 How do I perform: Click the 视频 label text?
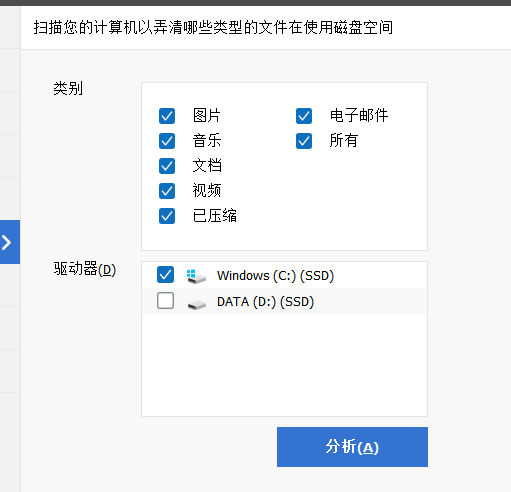tap(207, 190)
